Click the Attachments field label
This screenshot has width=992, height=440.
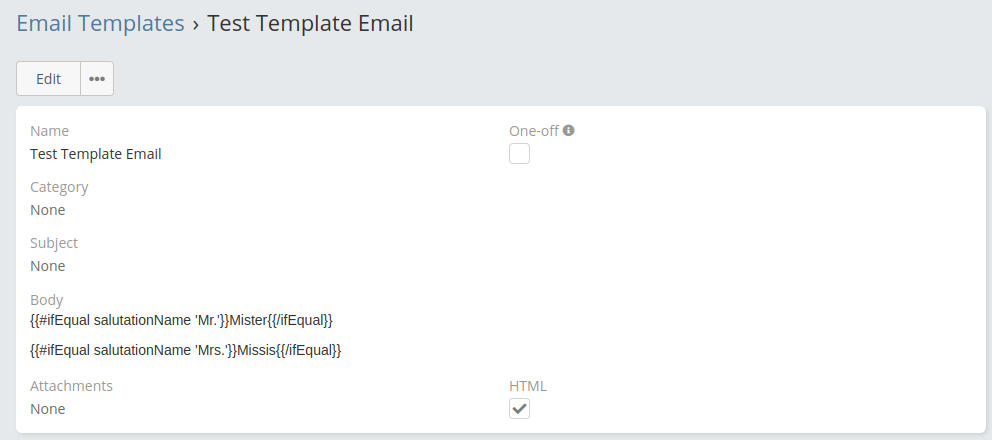pos(71,386)
